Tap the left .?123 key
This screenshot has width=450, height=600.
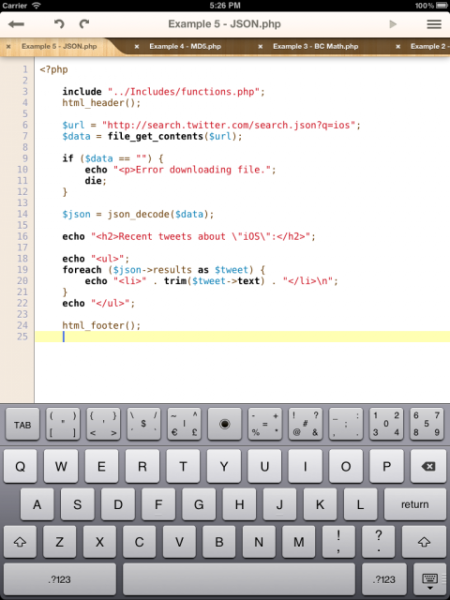tap(60, 579)
